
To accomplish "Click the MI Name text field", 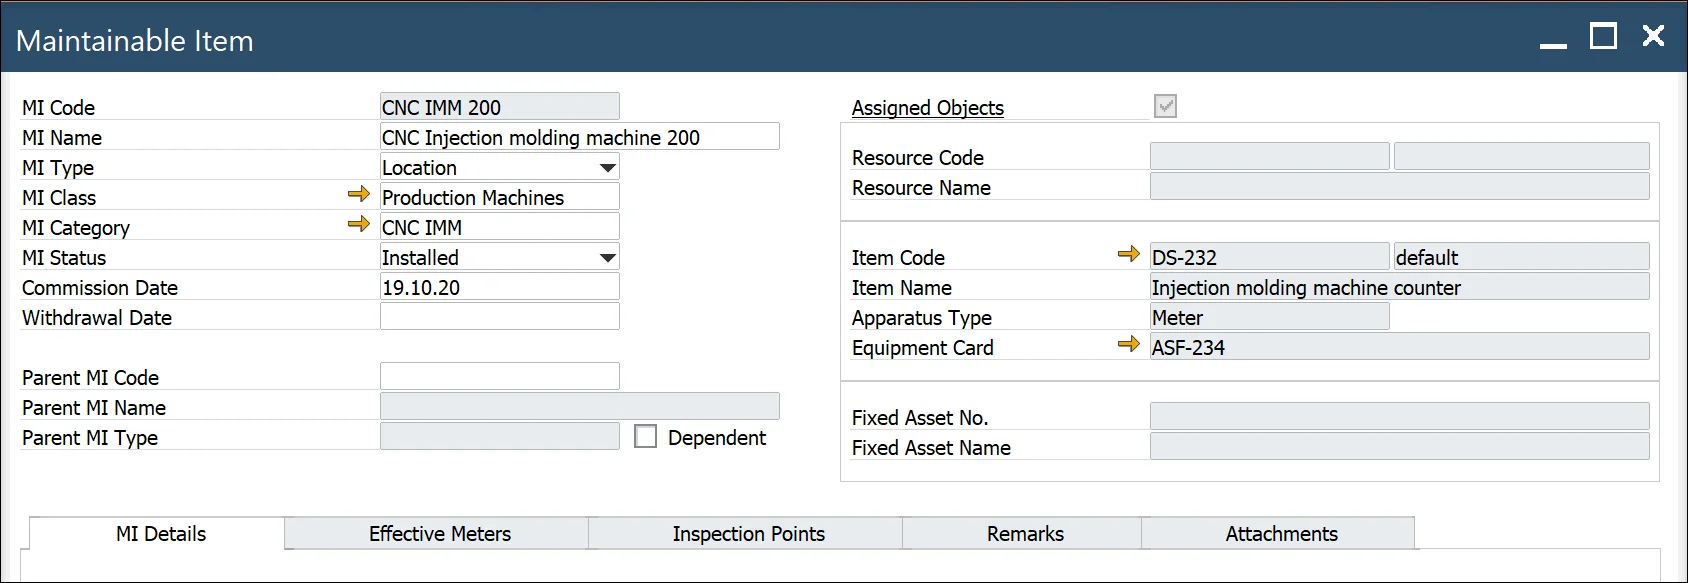I will pos(579,137).
